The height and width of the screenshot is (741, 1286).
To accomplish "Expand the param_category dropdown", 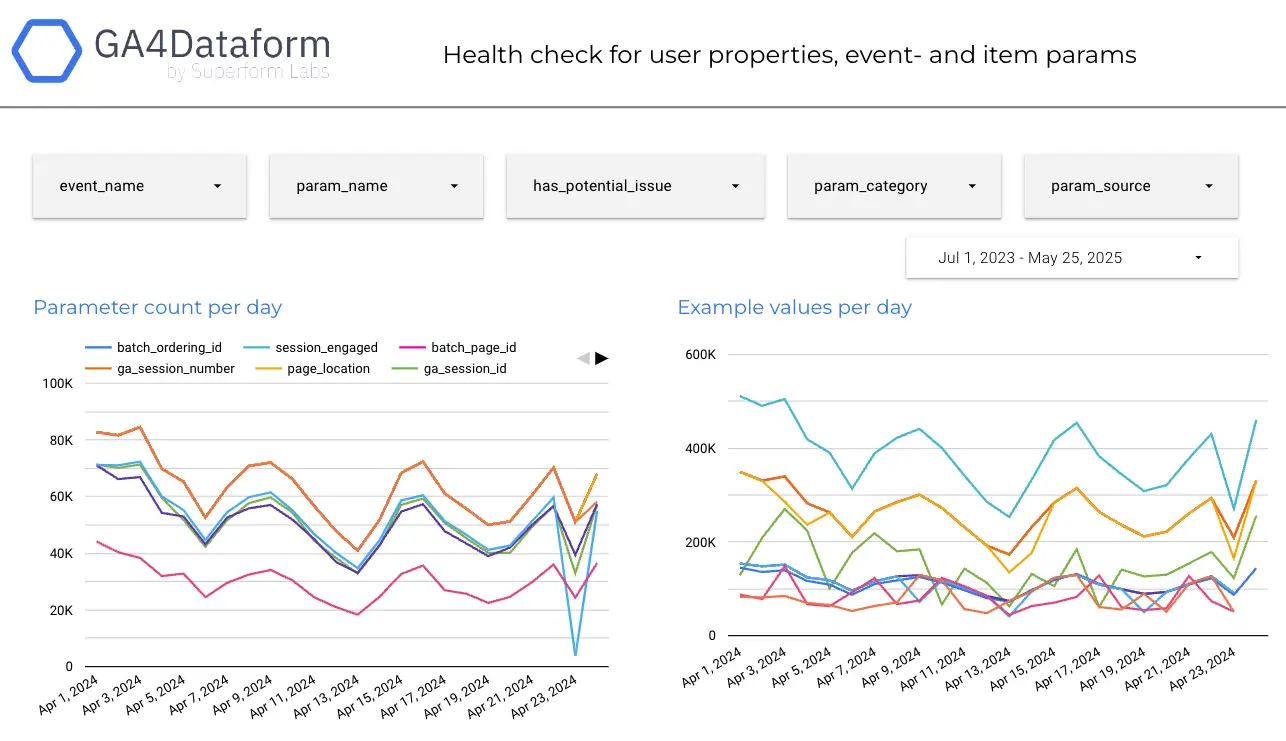I will click(894, 186).
